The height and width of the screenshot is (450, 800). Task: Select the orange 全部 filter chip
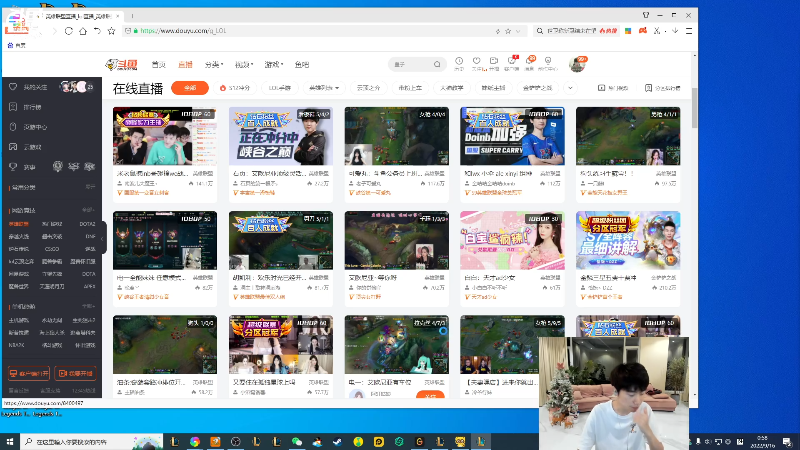tap(190, 88)
